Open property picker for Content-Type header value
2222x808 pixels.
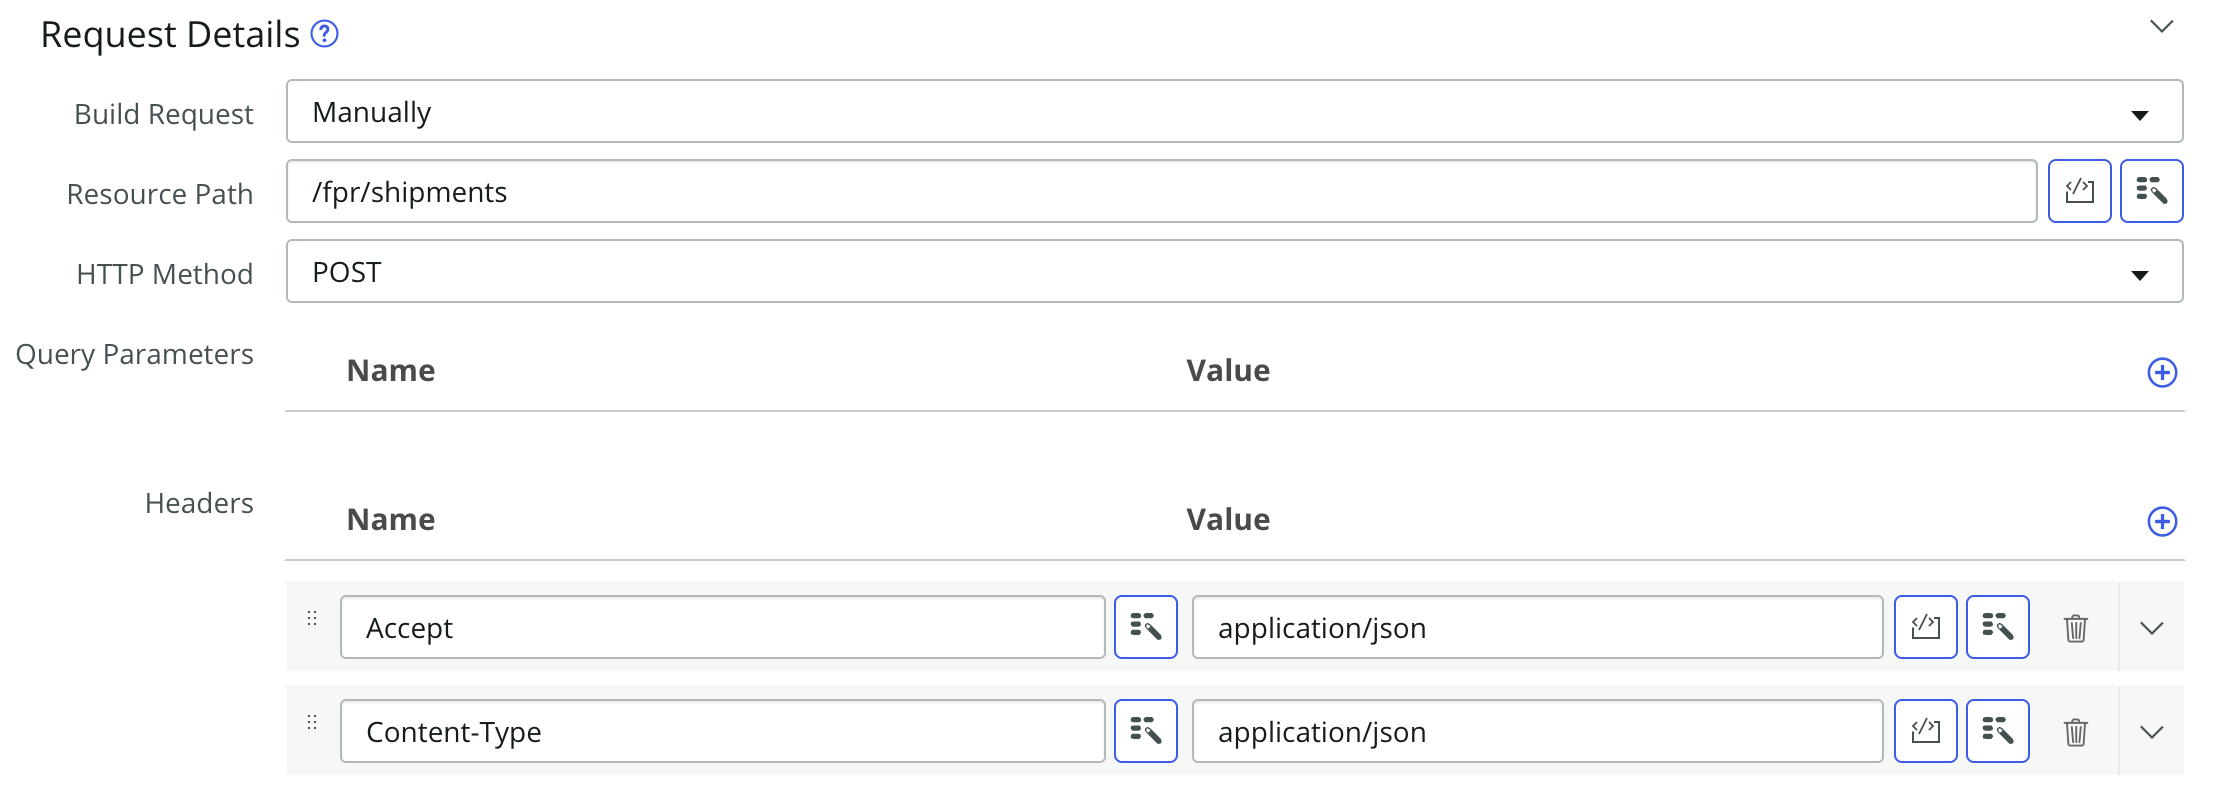pyautogui.click(x=1998, y=731)
